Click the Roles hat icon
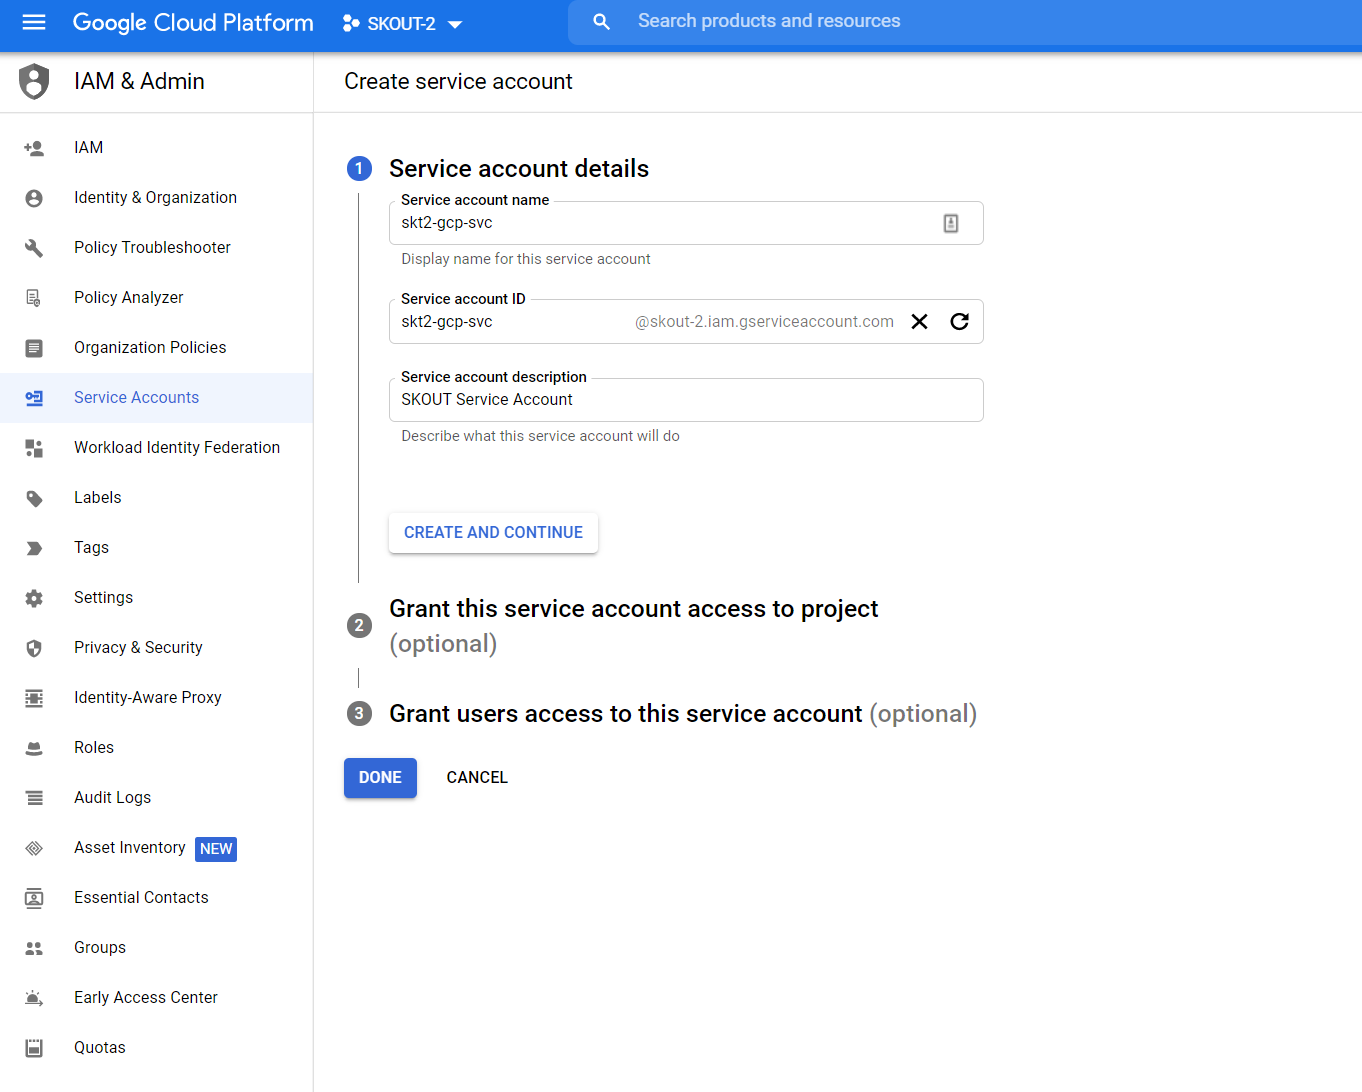The image size is (1362, 1092). (x=34, y=748)
